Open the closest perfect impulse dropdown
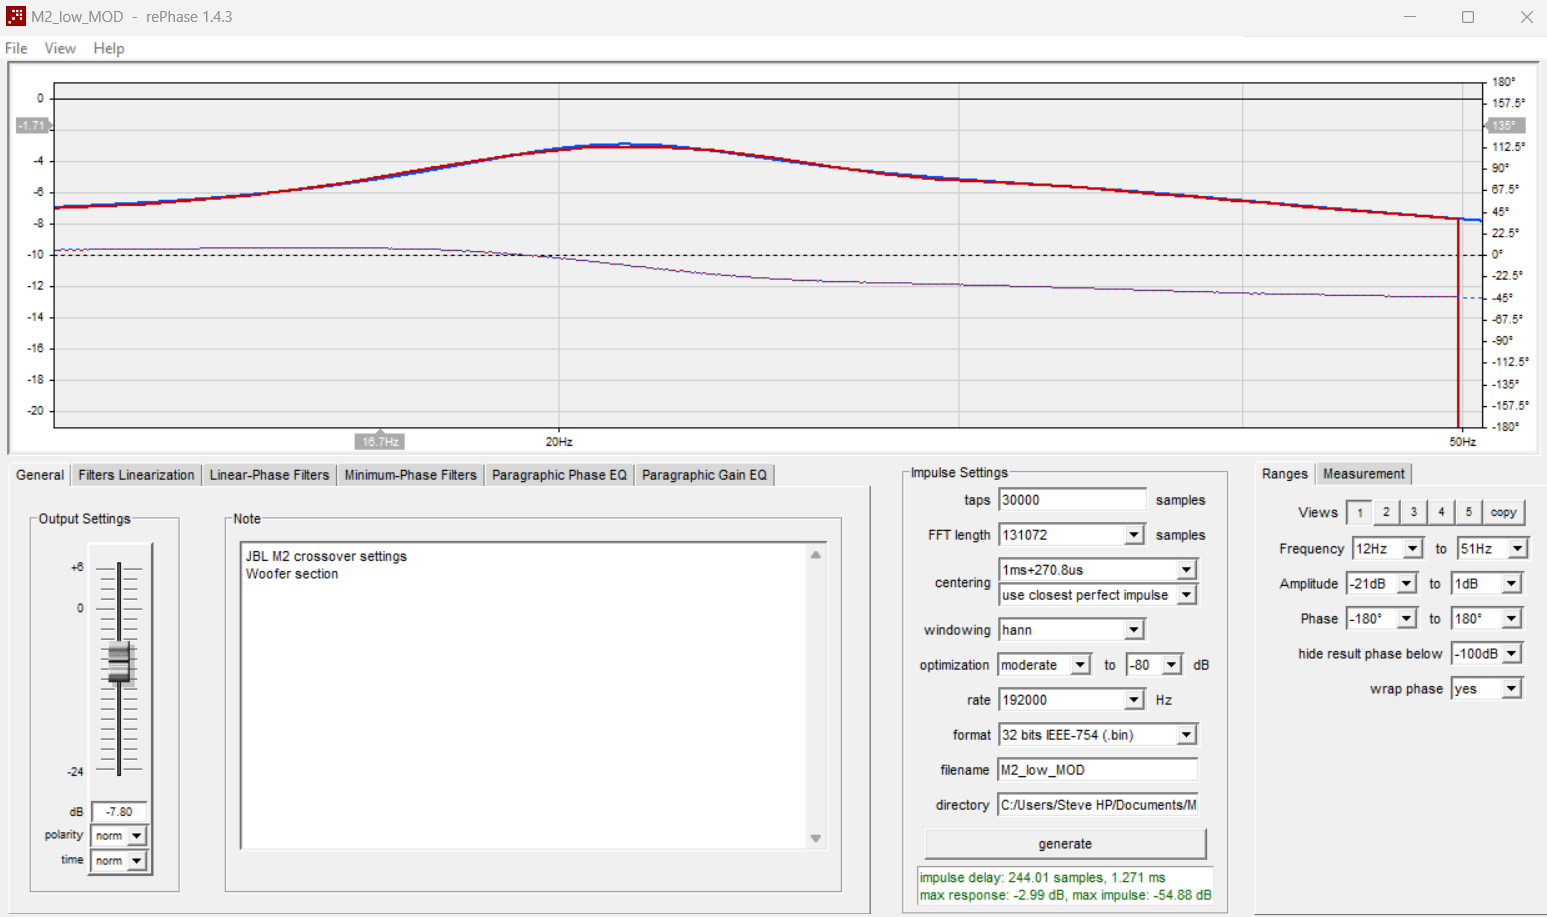The width and height of the screenshot is (1547, 917). [x=1186, y=595]
